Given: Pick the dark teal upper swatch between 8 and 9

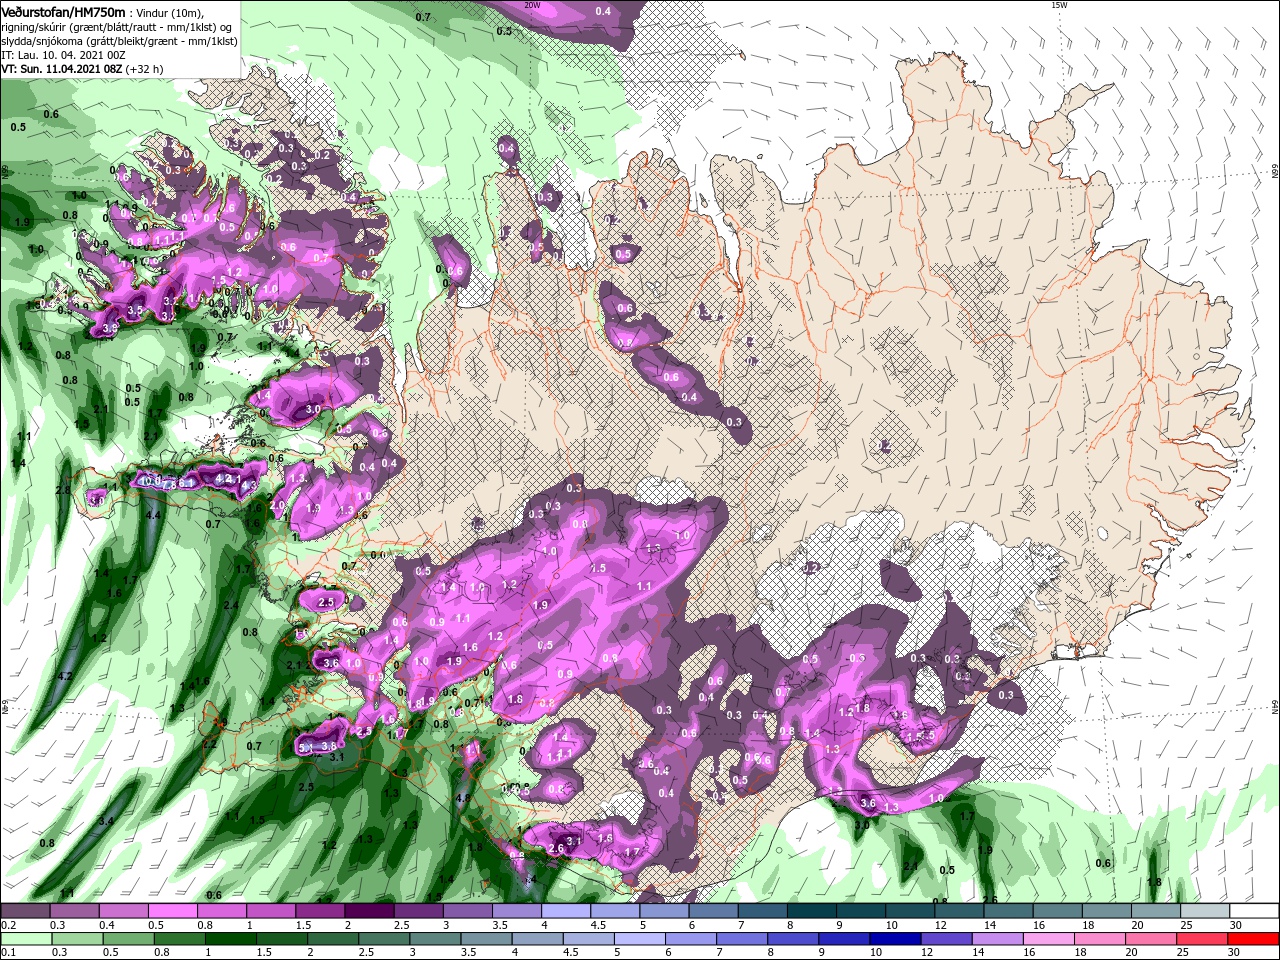Looking at the screenshot, I should click(812, 911).
